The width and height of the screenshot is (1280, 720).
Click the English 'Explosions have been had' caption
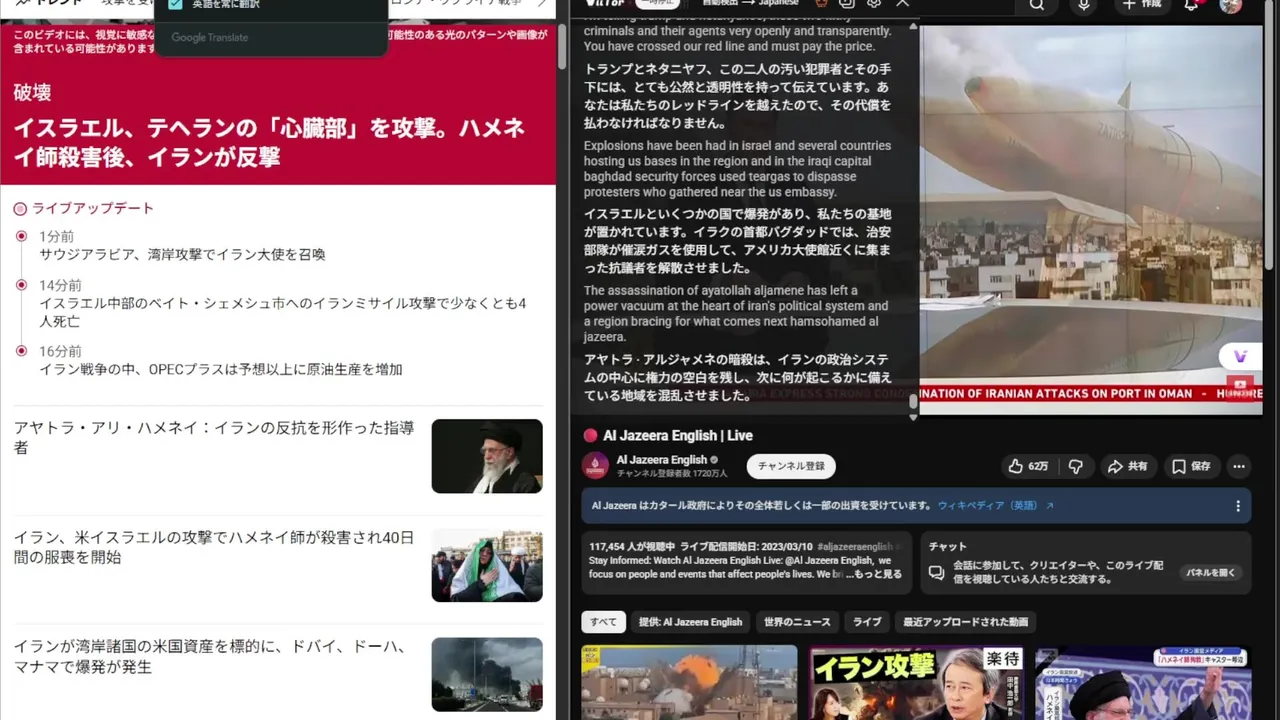click(x=738, y=168)
